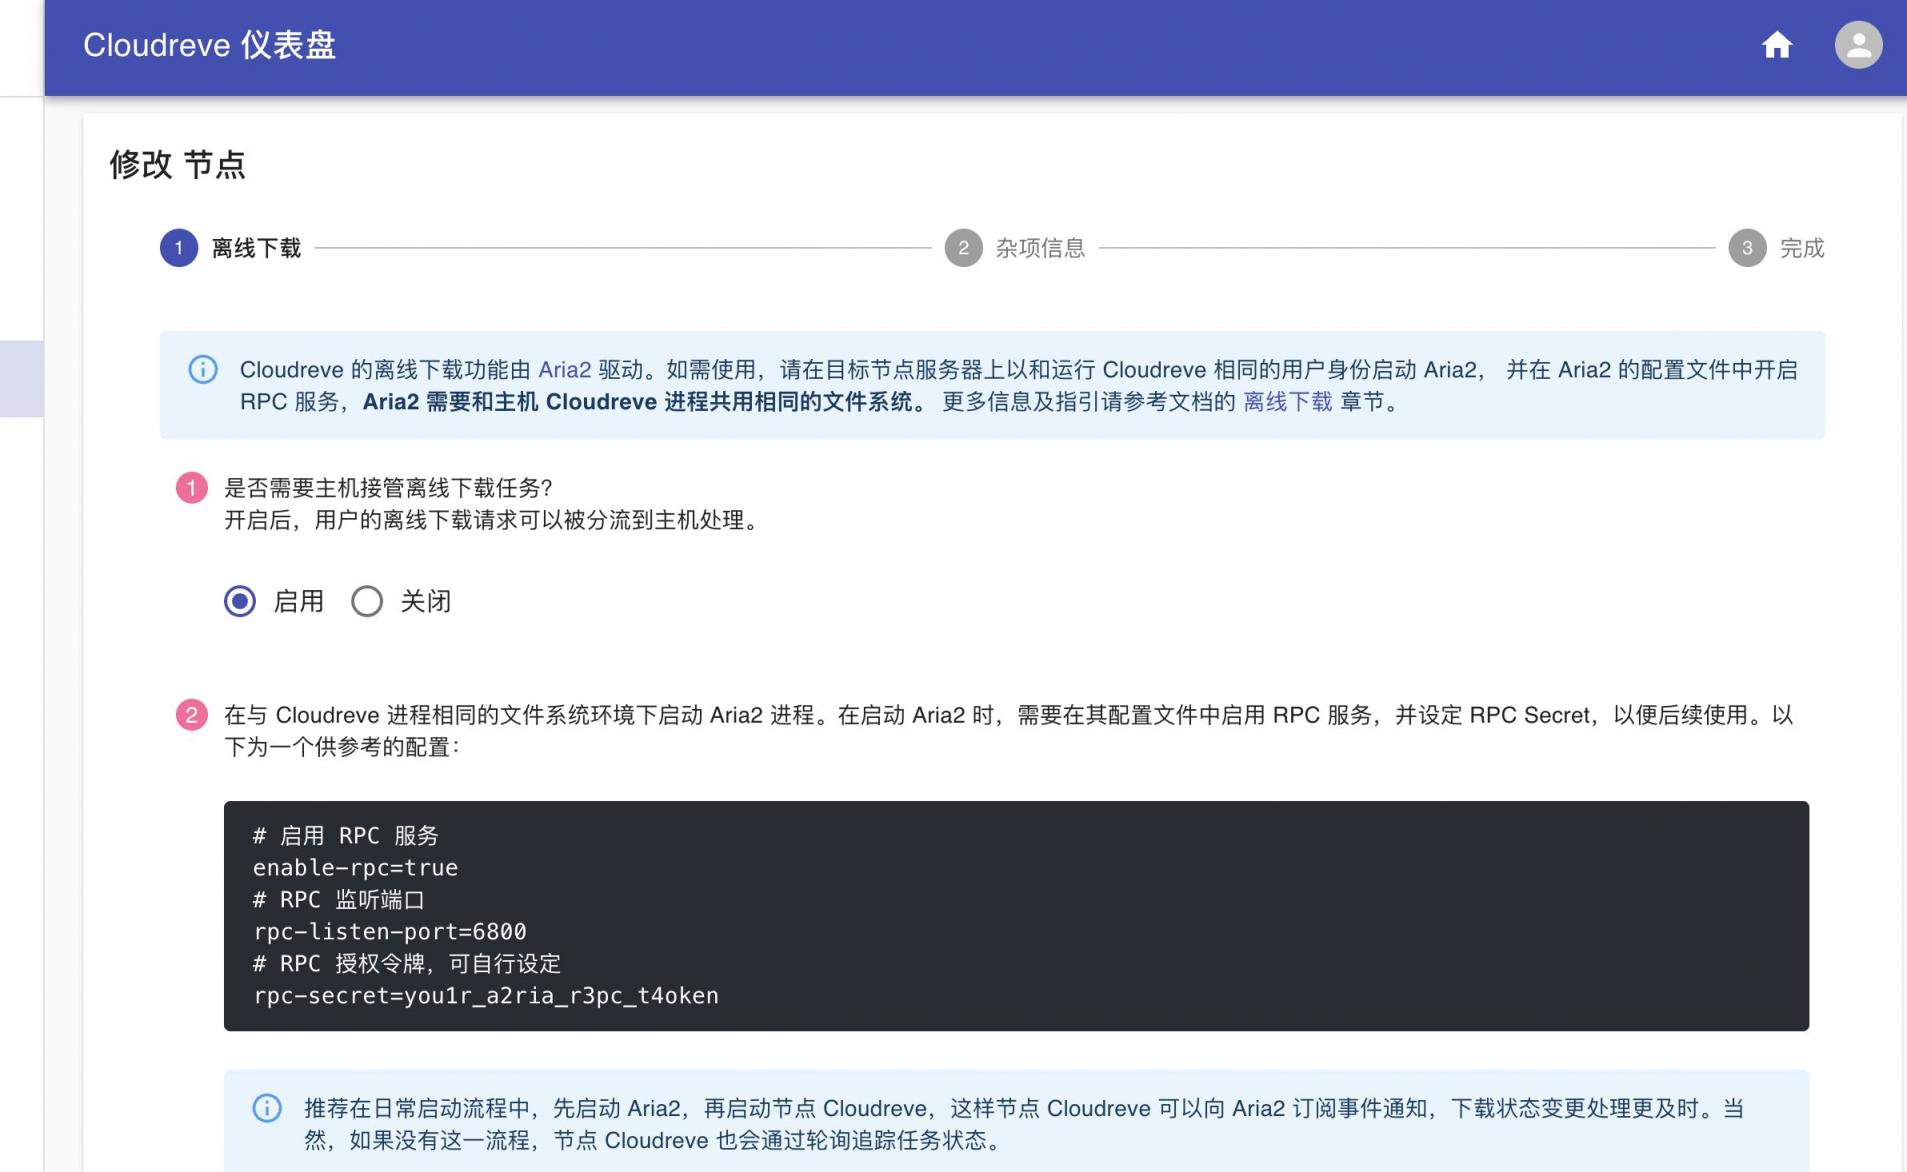Open the 离线下载 documentation link
Screen dimensions: 1907x1172
tap(1286, 402)
